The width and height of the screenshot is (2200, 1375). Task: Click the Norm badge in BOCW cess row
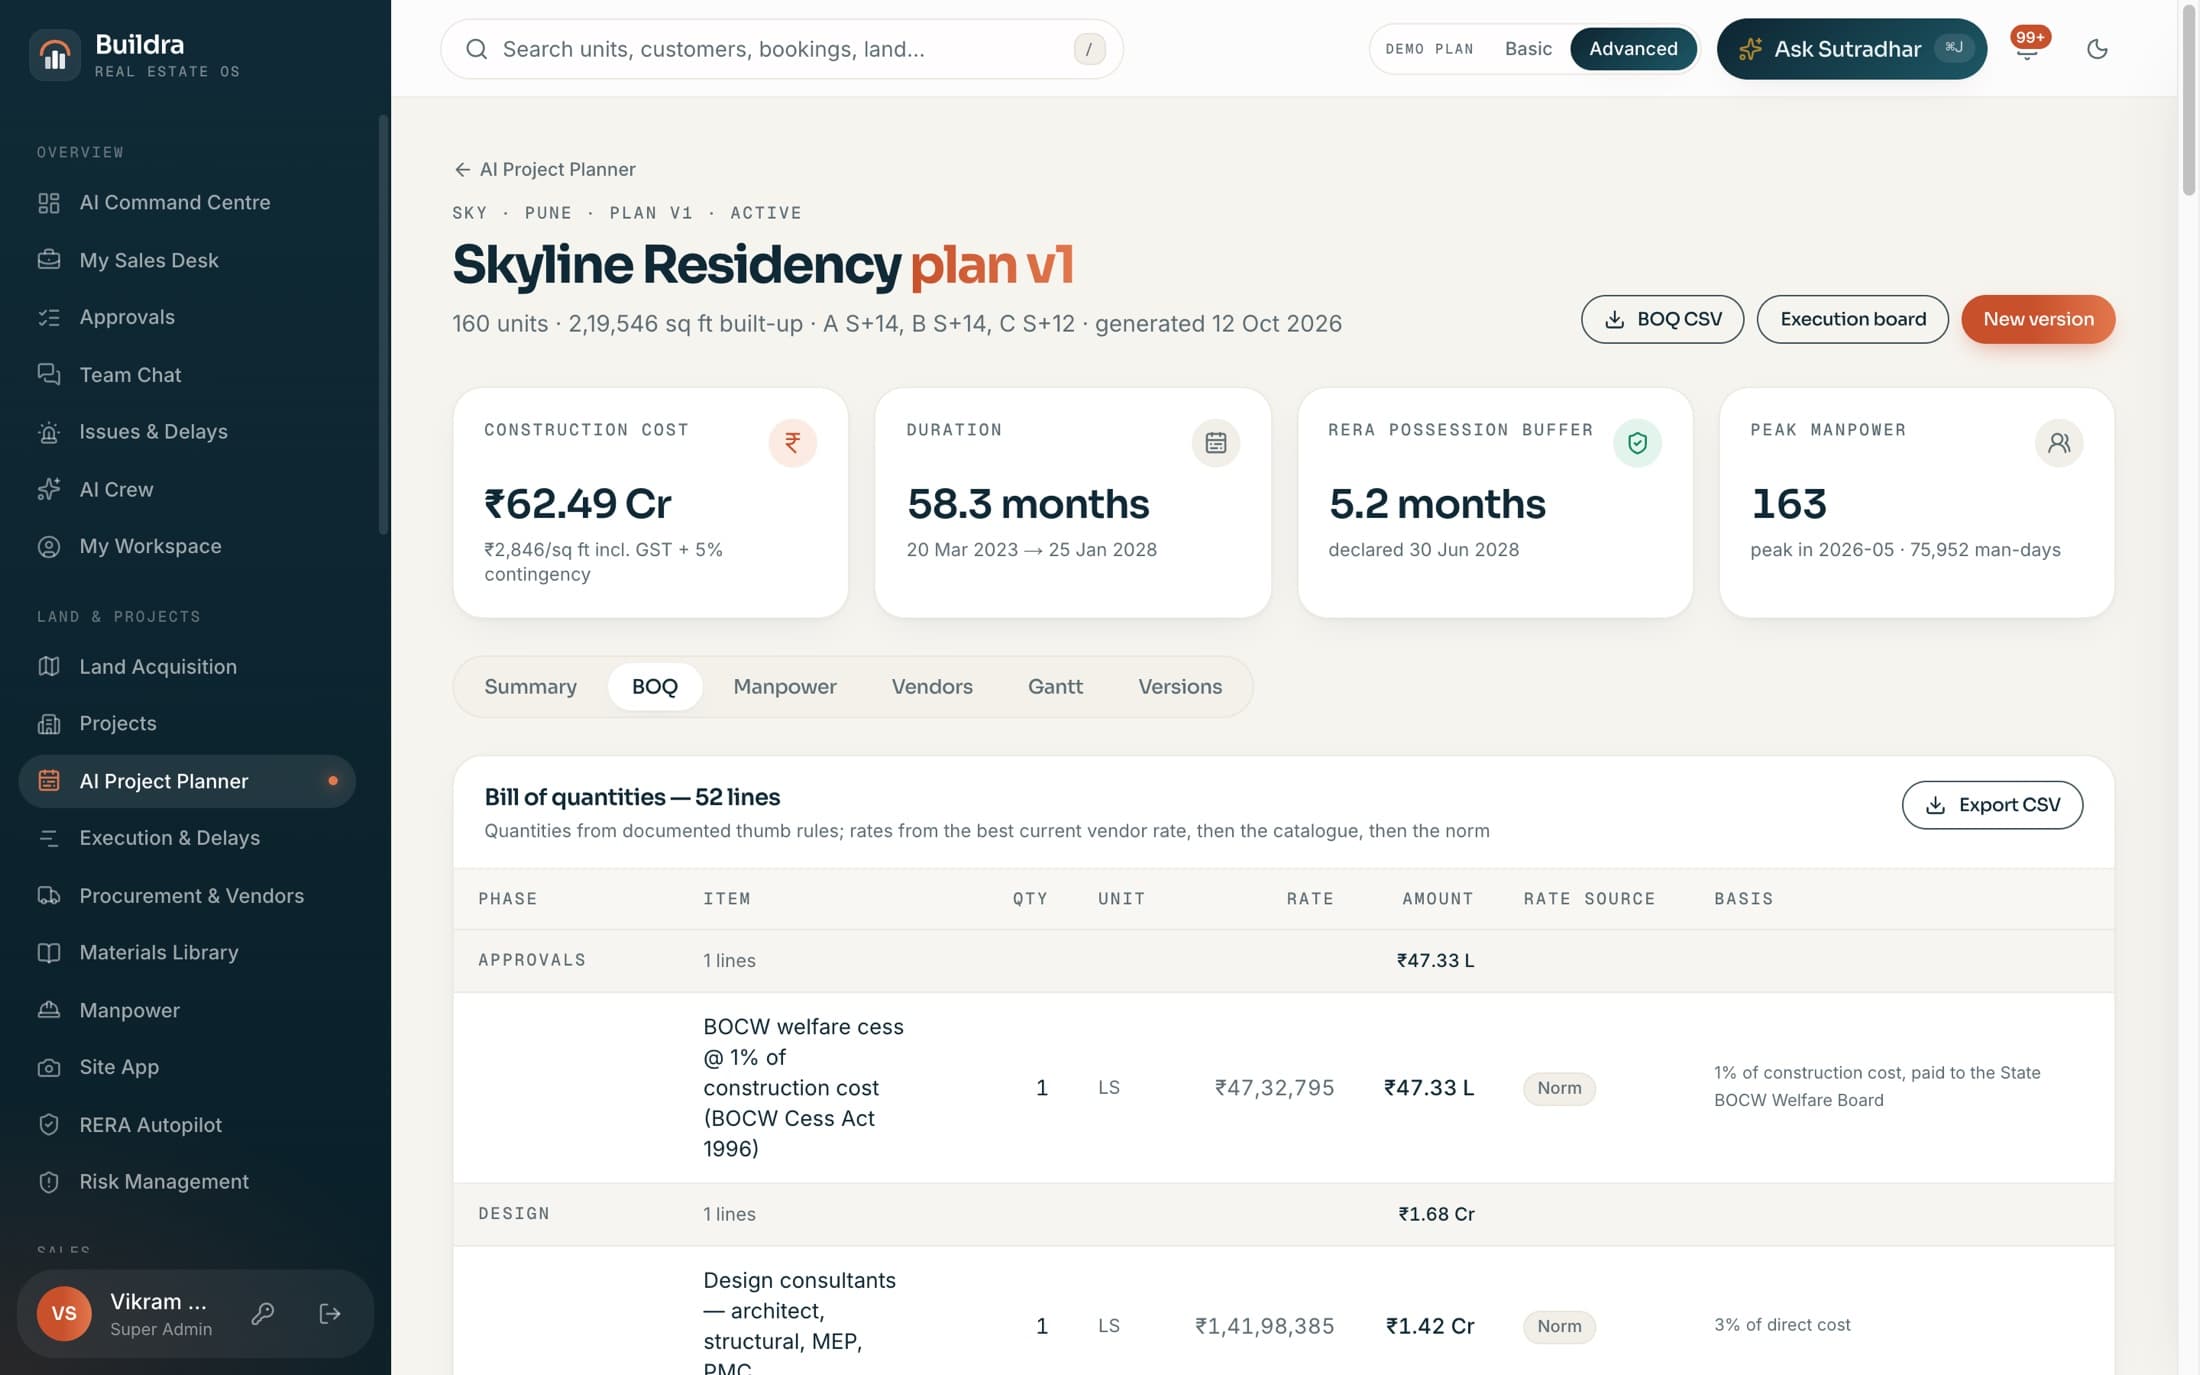click(1559, 1088)
